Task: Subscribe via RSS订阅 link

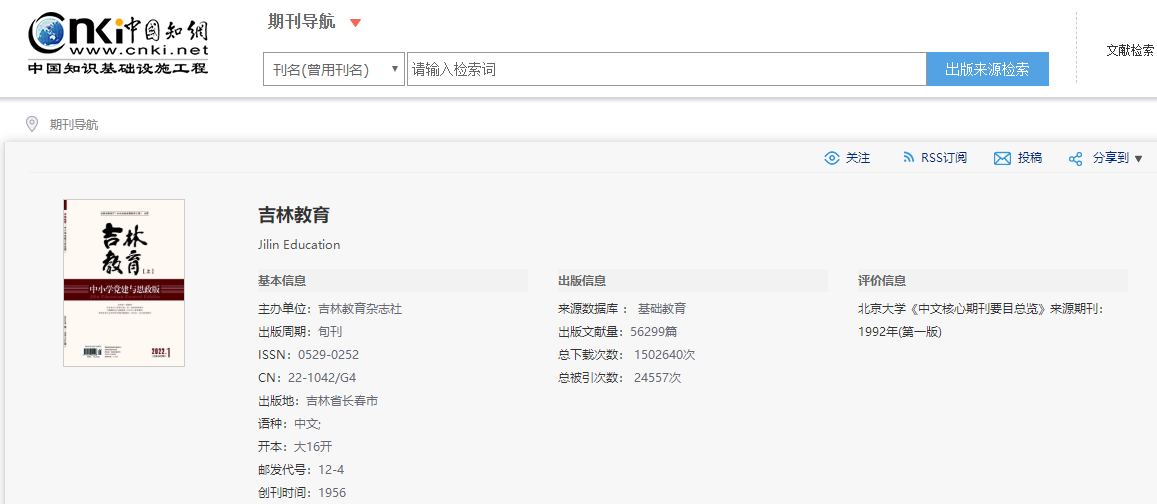Action: coord(944,158)
